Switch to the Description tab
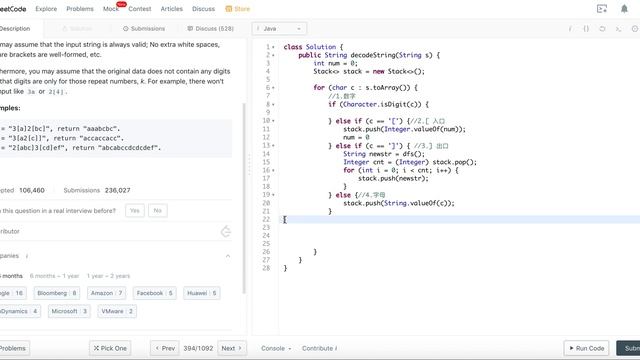 click(x=16, y=29)
